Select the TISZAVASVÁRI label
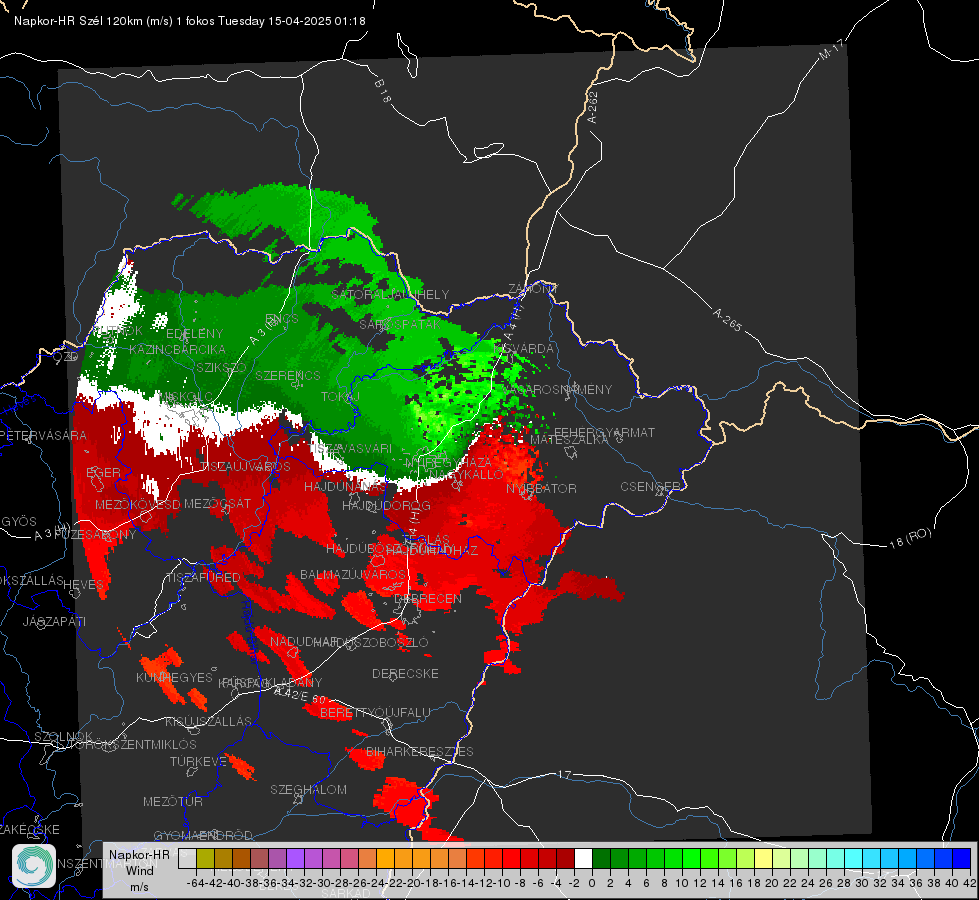The width and height of the screenshot is (979, 900). (352, 448)
